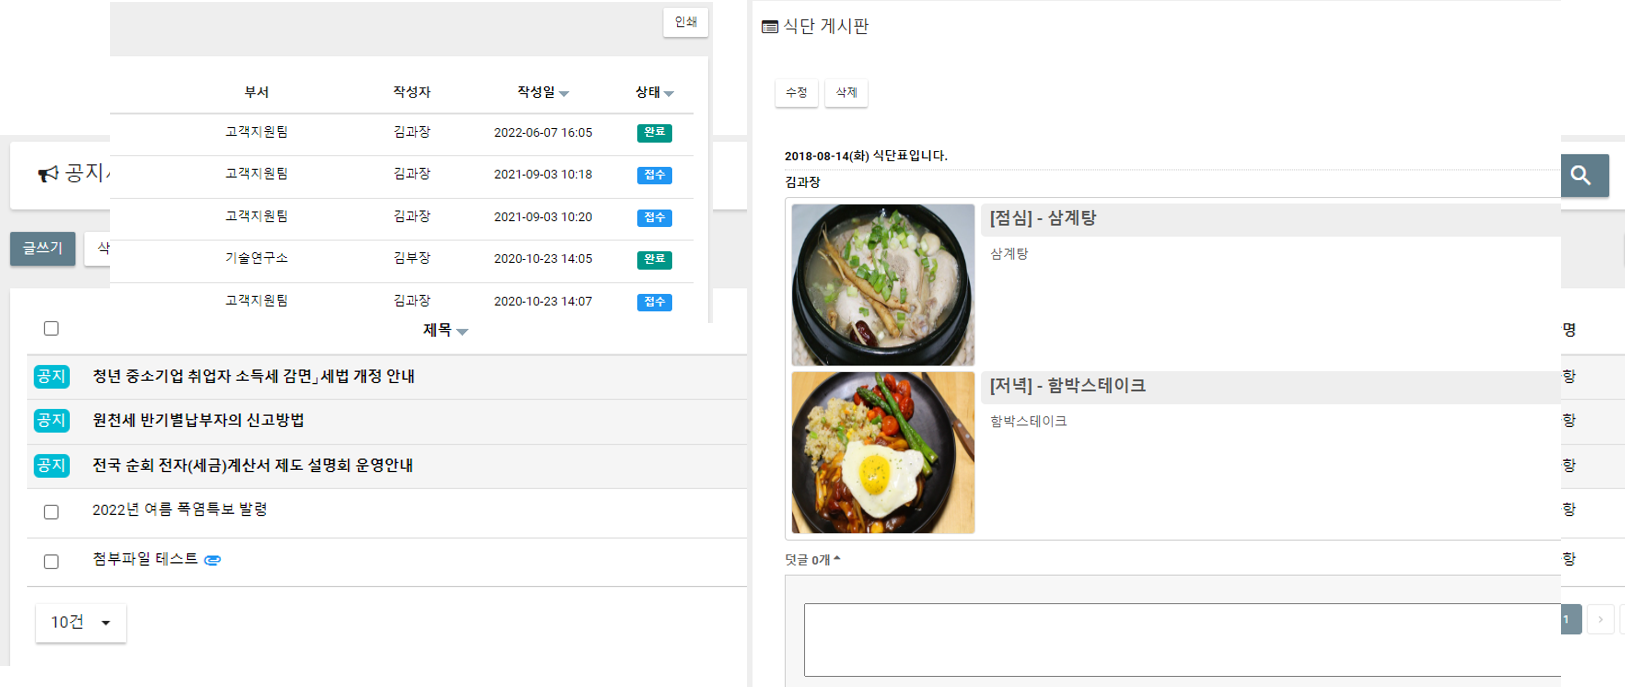Open the 삼계탕 lunch photo
The width and height of the screenshot is (1625, 687).
[x=882, y=285]
